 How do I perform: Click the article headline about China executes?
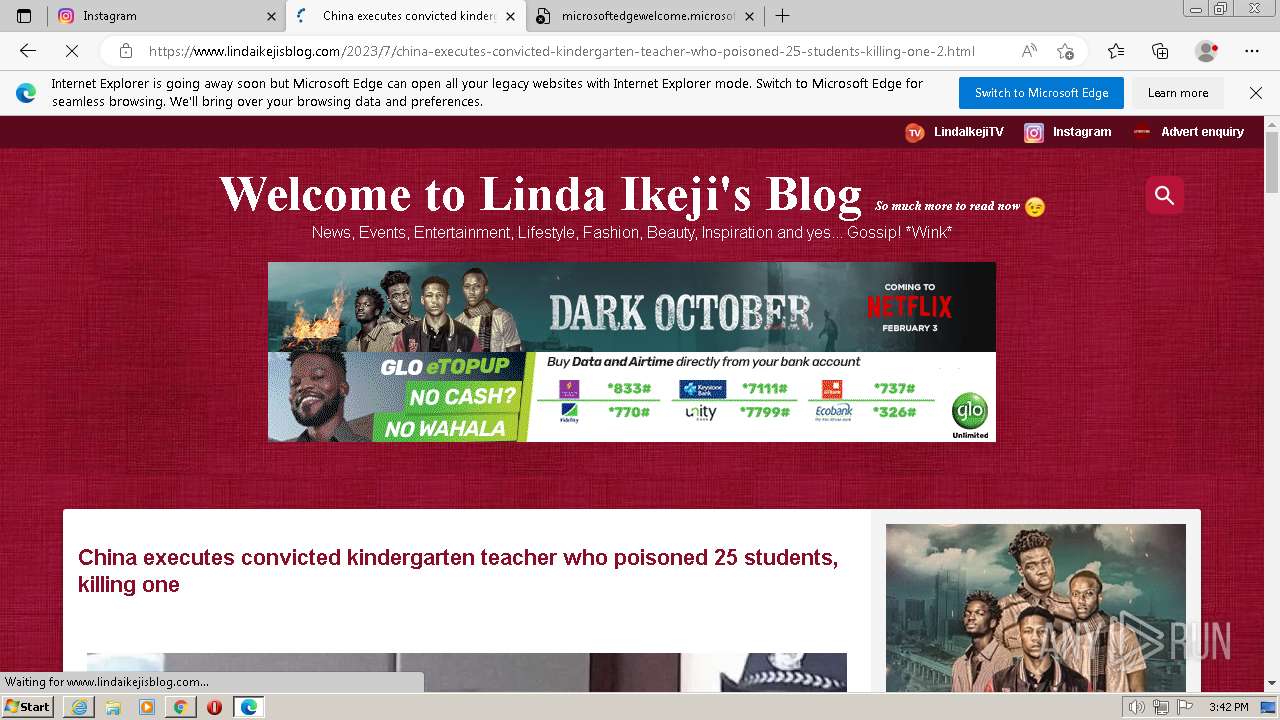458,571
